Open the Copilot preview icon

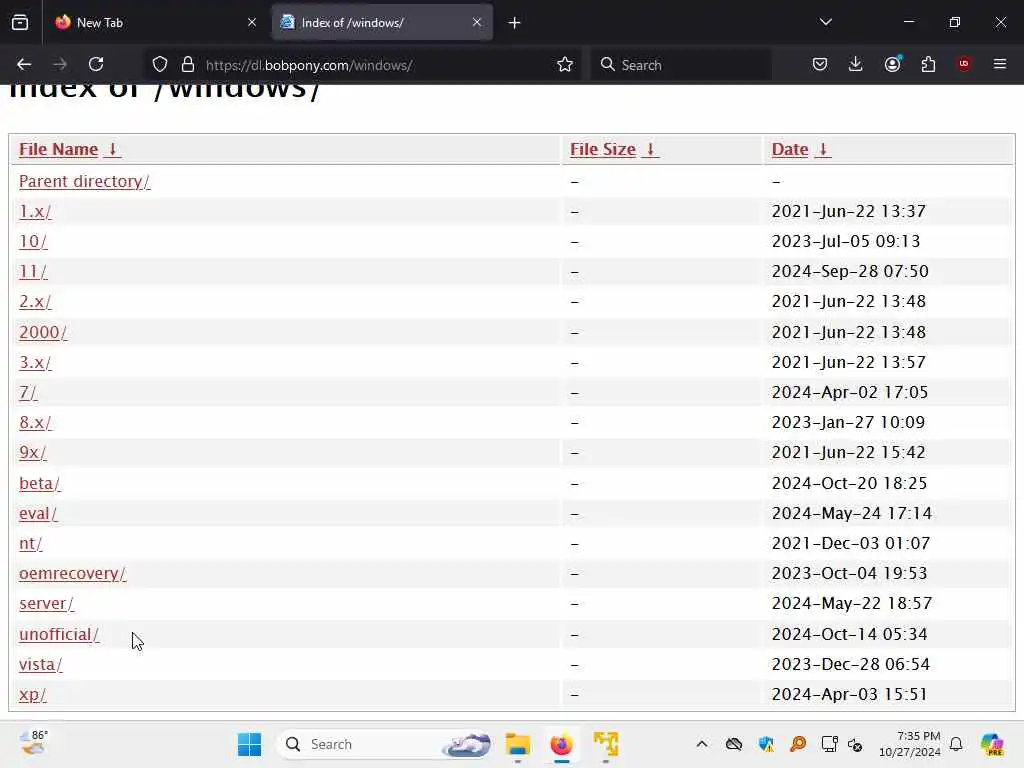992,744
